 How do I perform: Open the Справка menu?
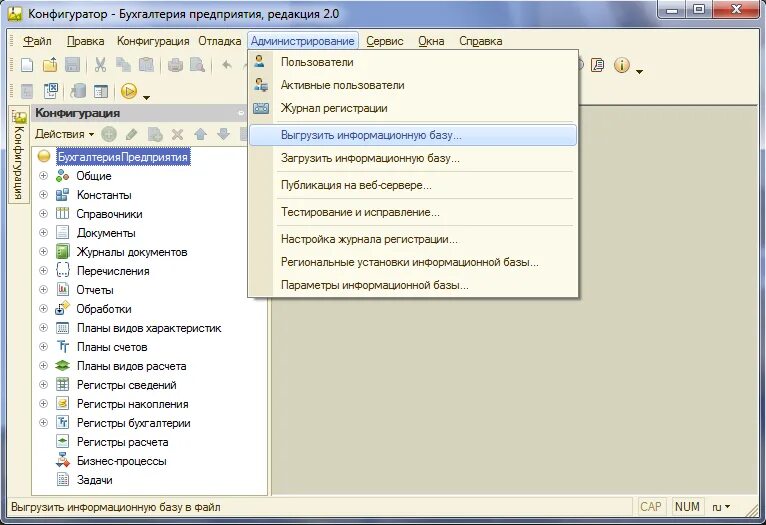481,41
